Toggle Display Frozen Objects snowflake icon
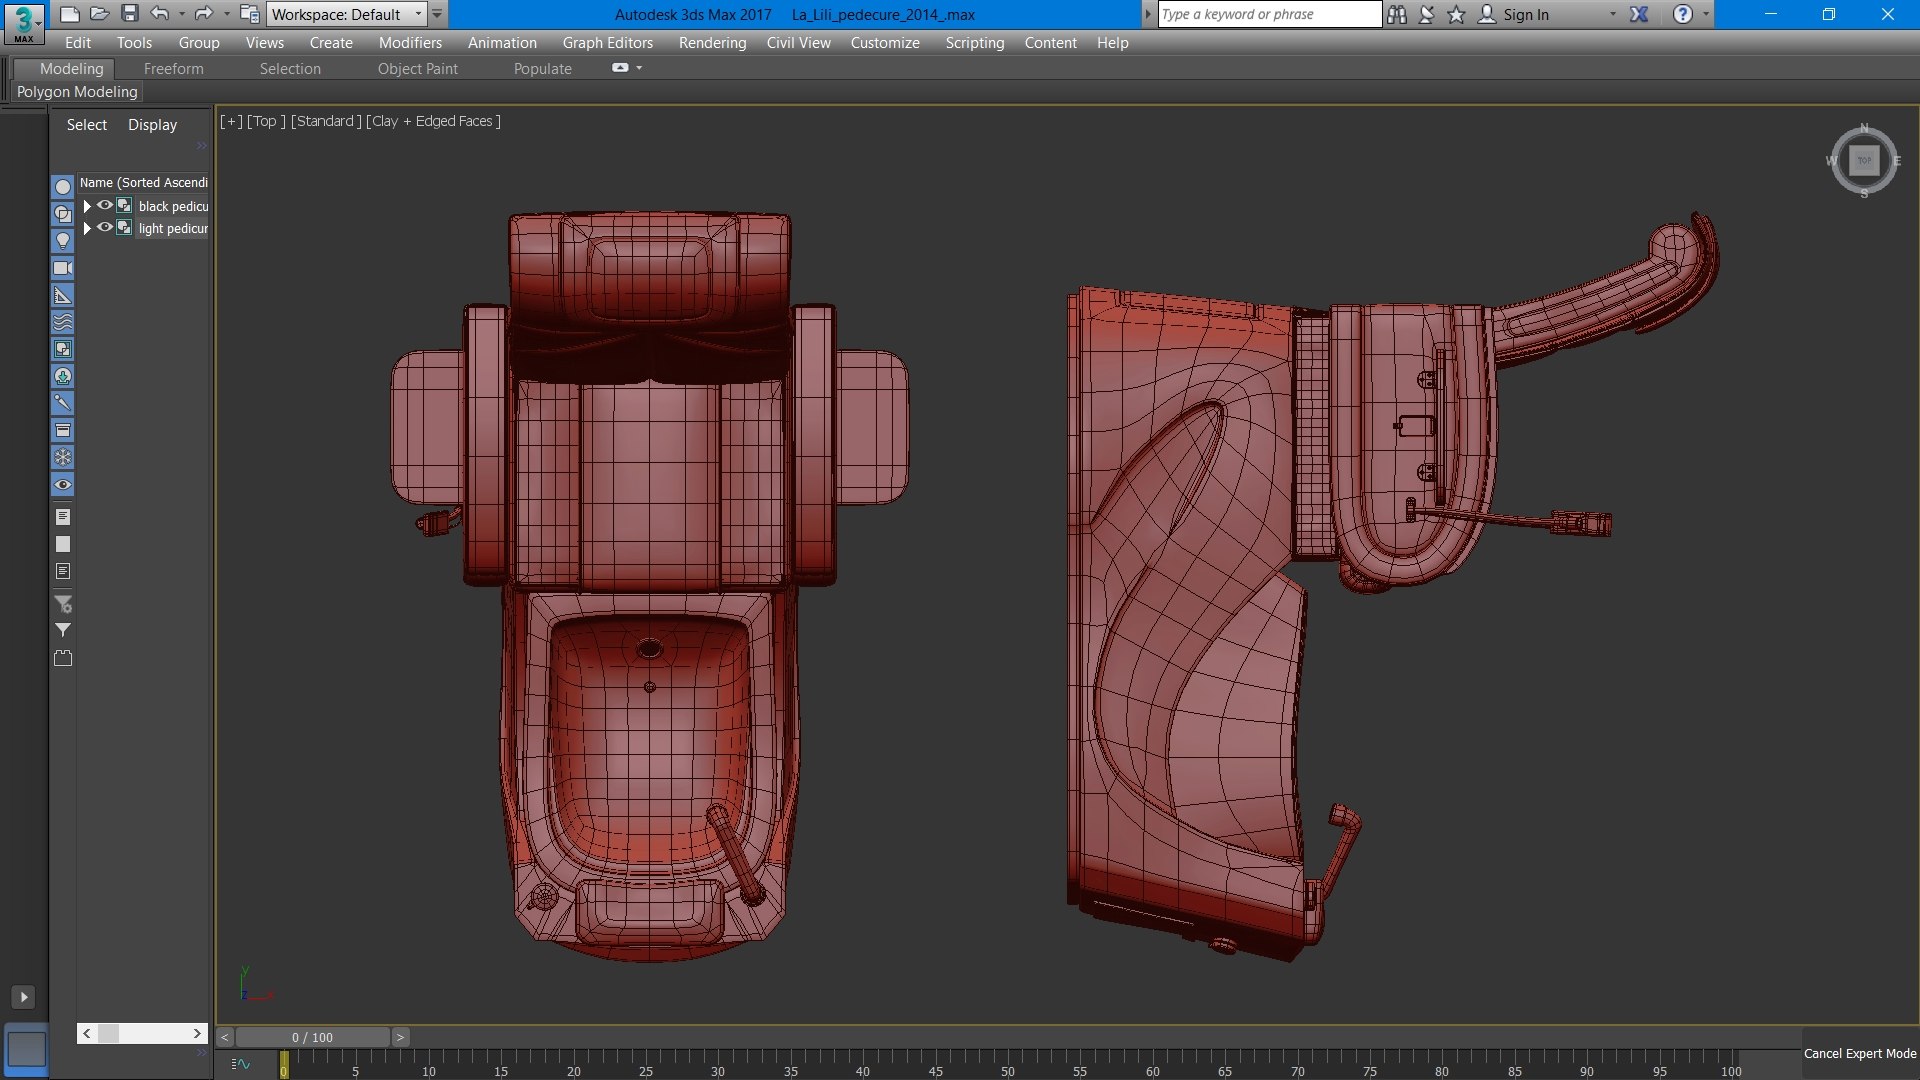 [63, 457]
